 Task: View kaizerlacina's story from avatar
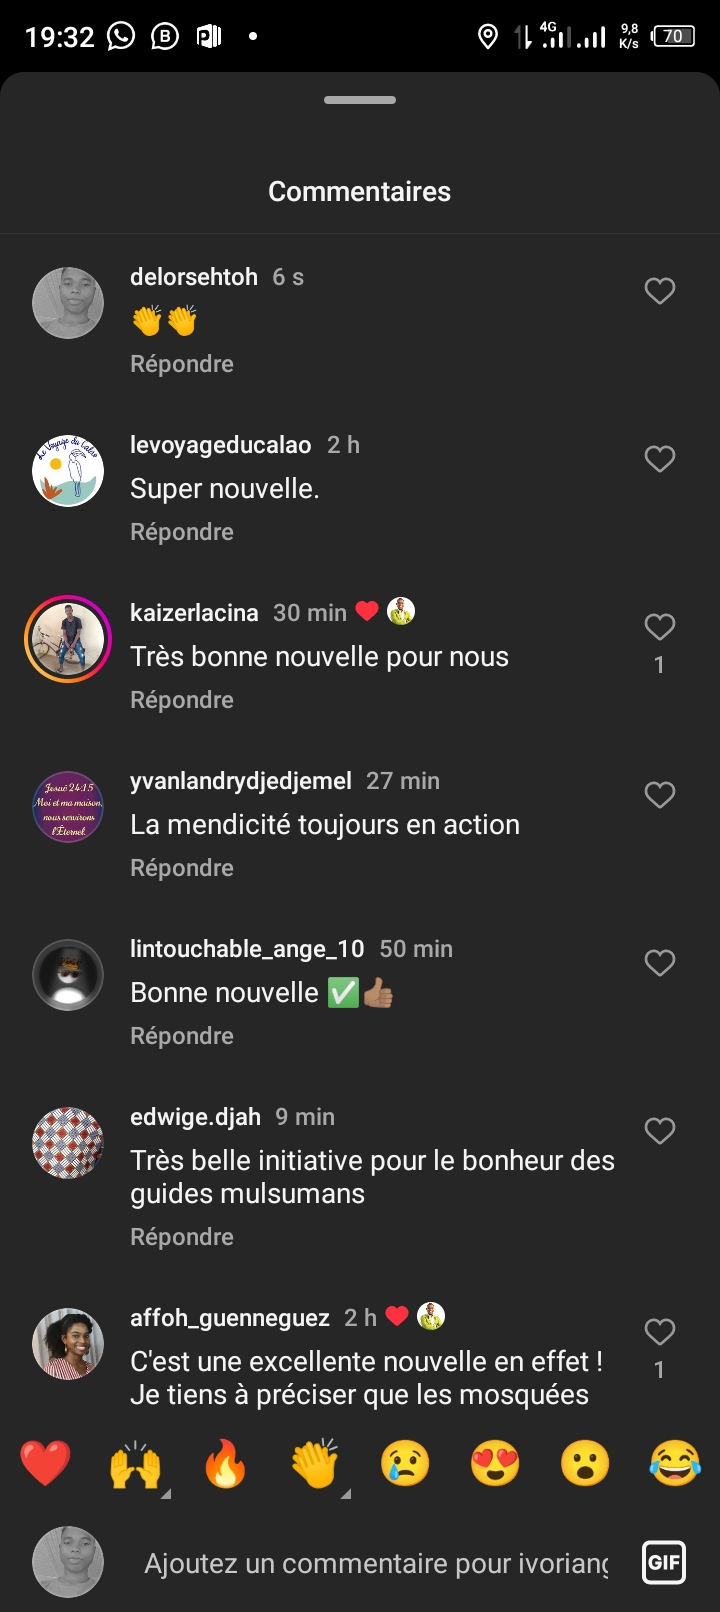tap(68, 639)
